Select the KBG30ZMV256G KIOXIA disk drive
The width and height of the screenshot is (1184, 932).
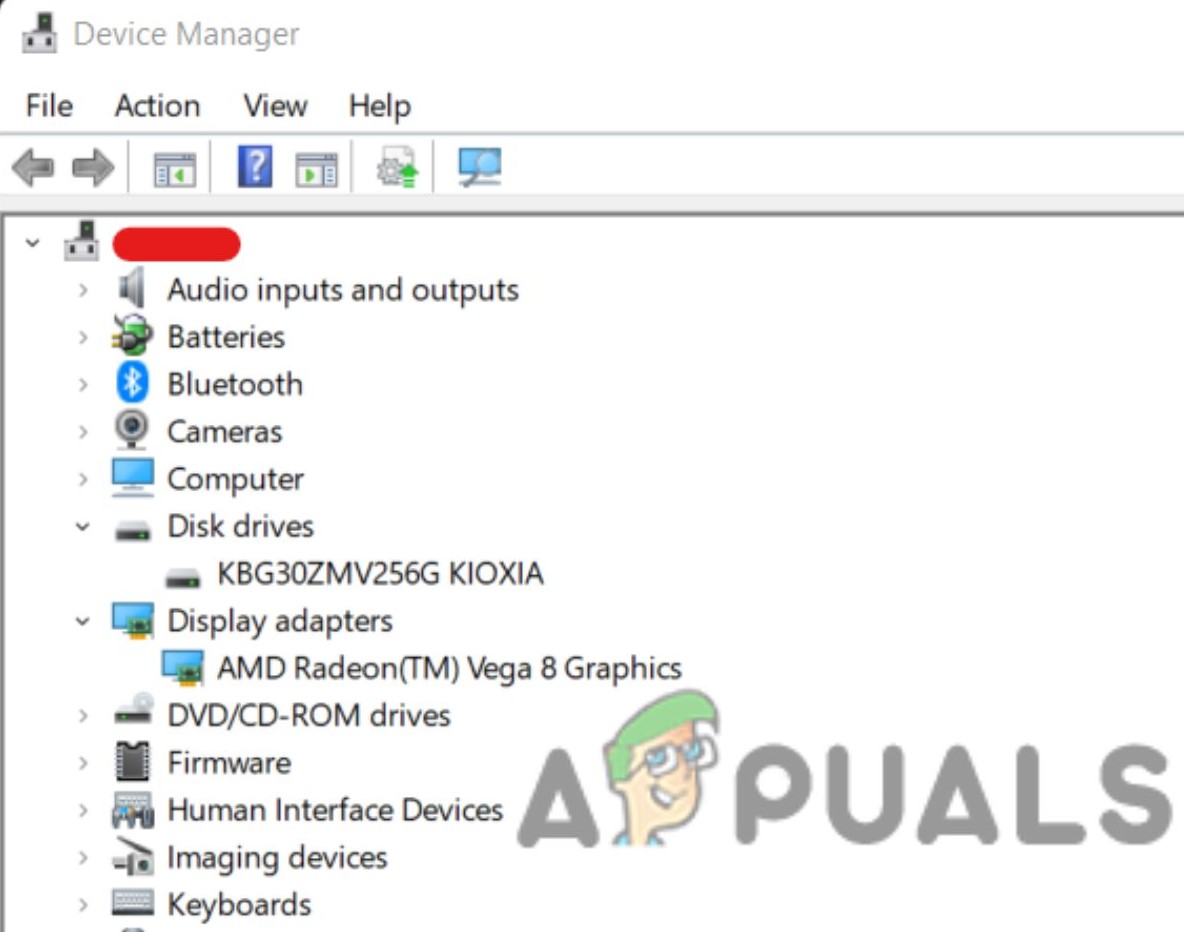[x=385, y=573]
